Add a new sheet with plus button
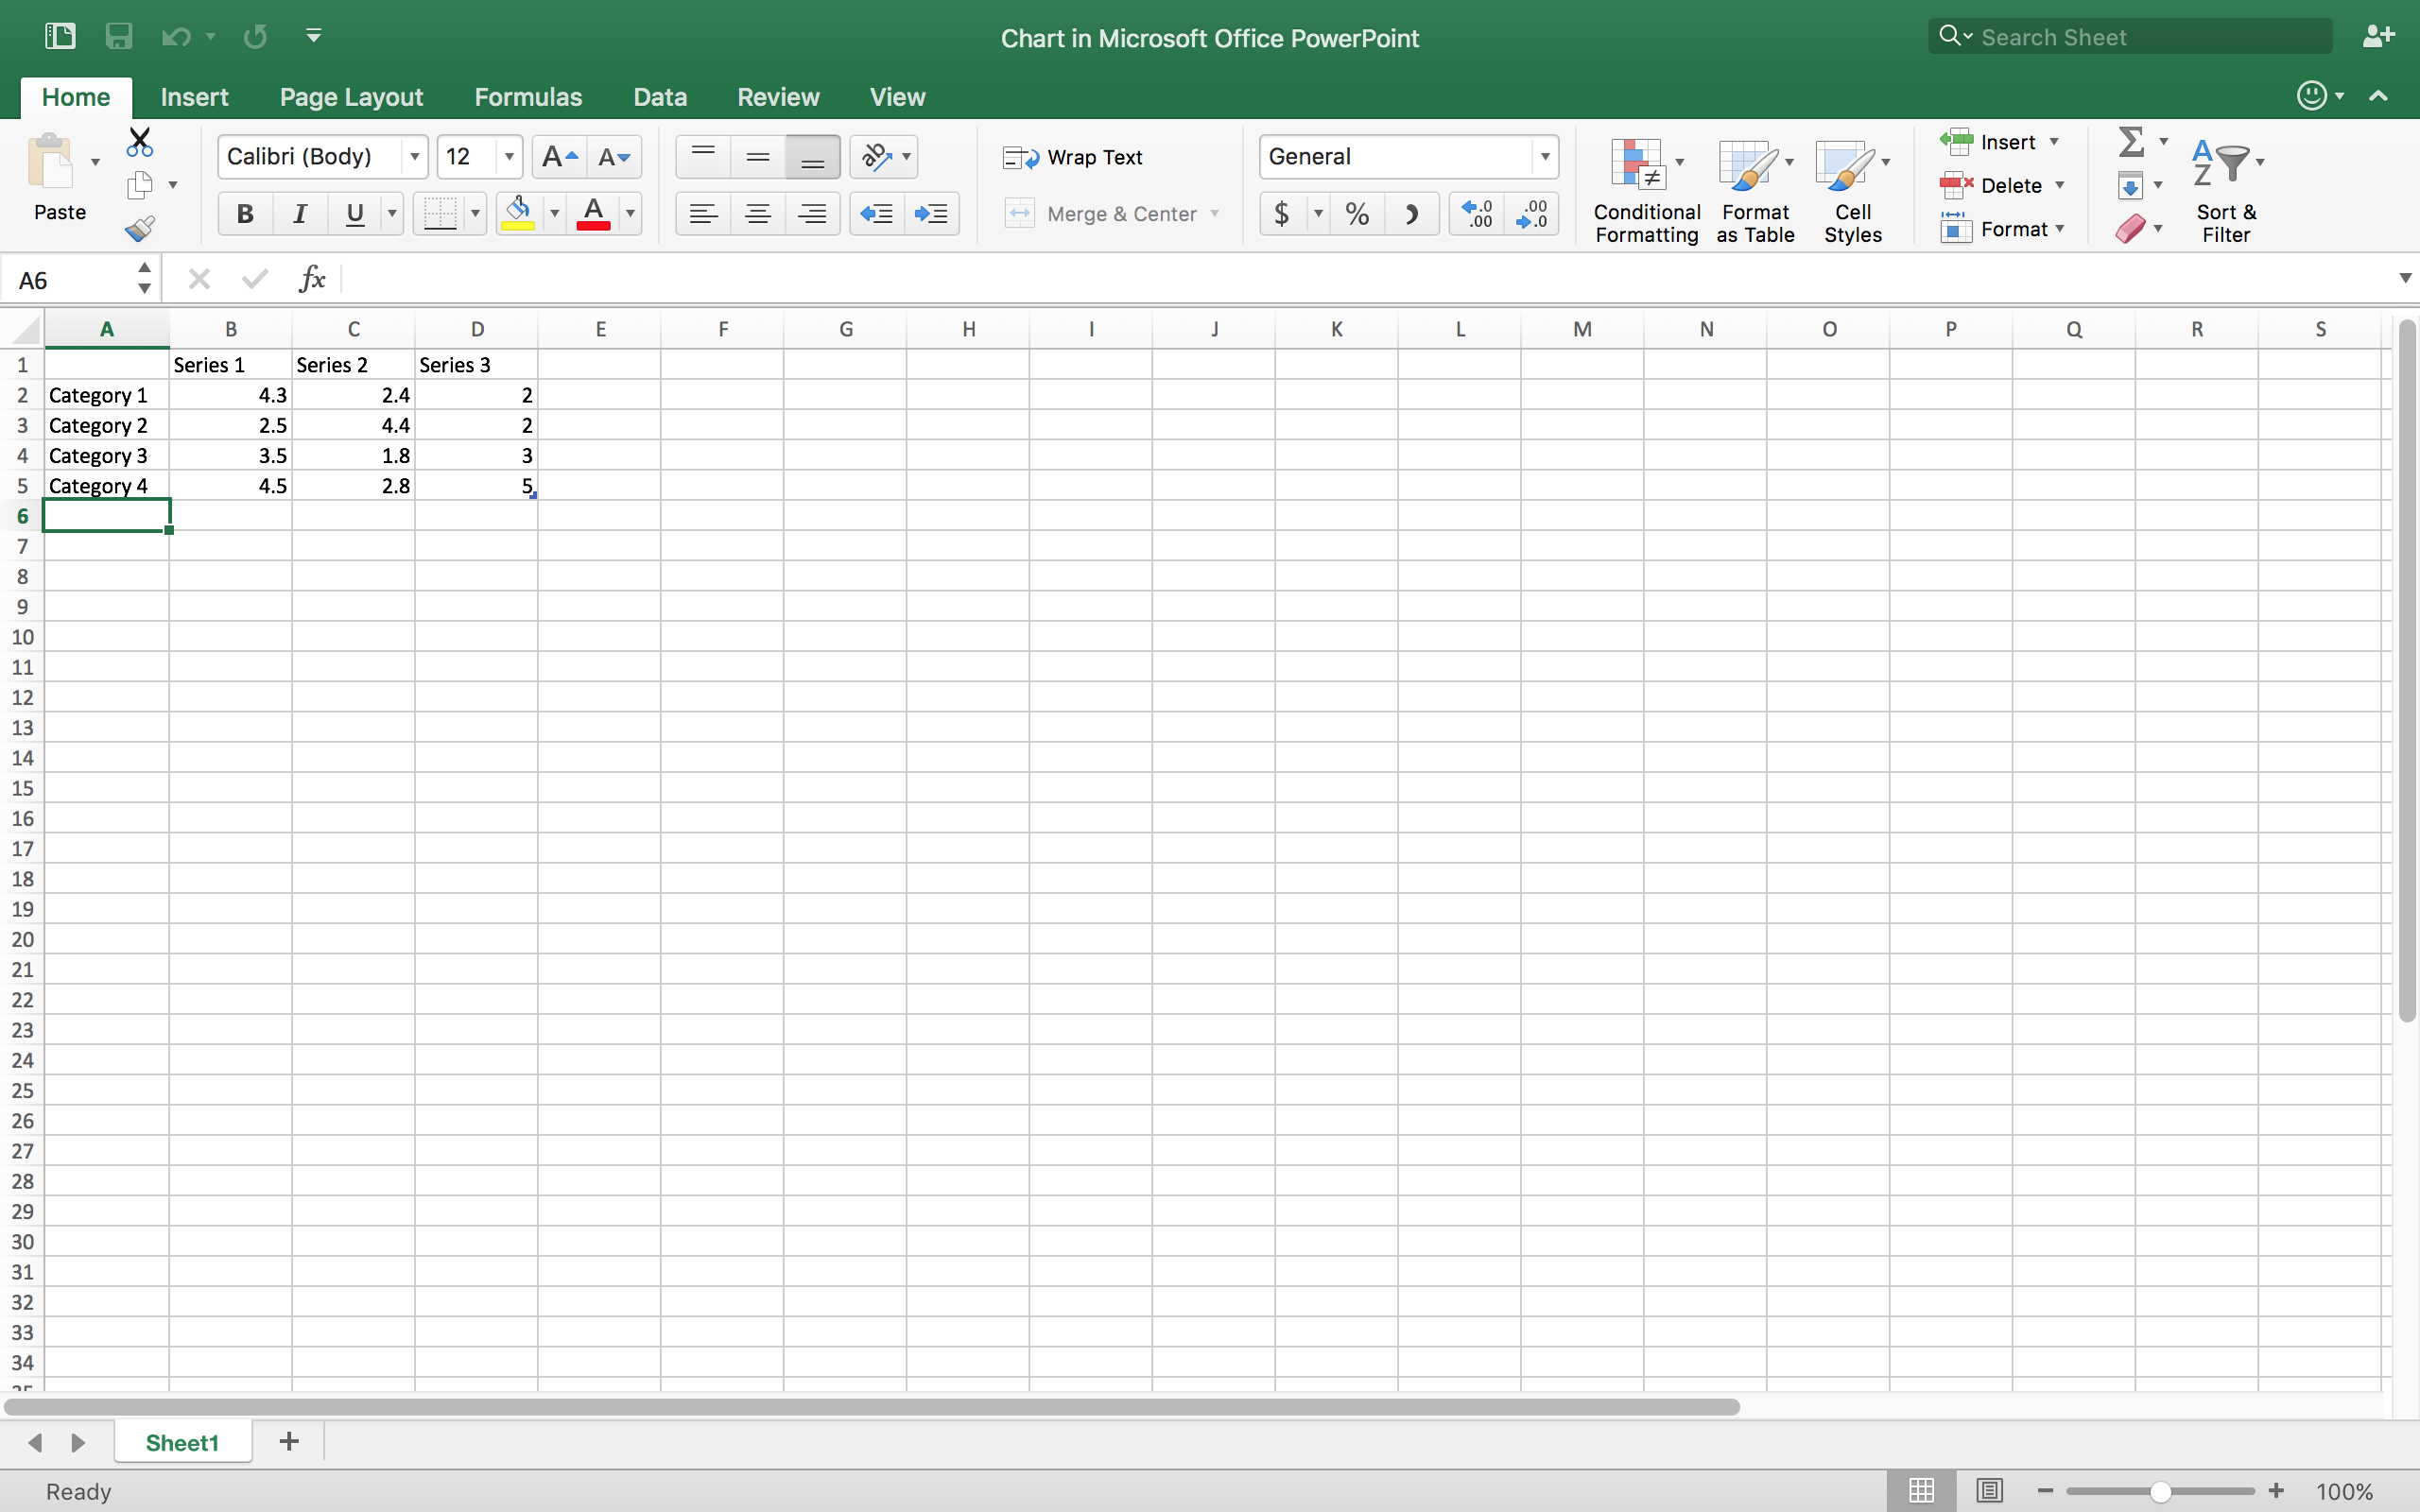 point(289,1441)
